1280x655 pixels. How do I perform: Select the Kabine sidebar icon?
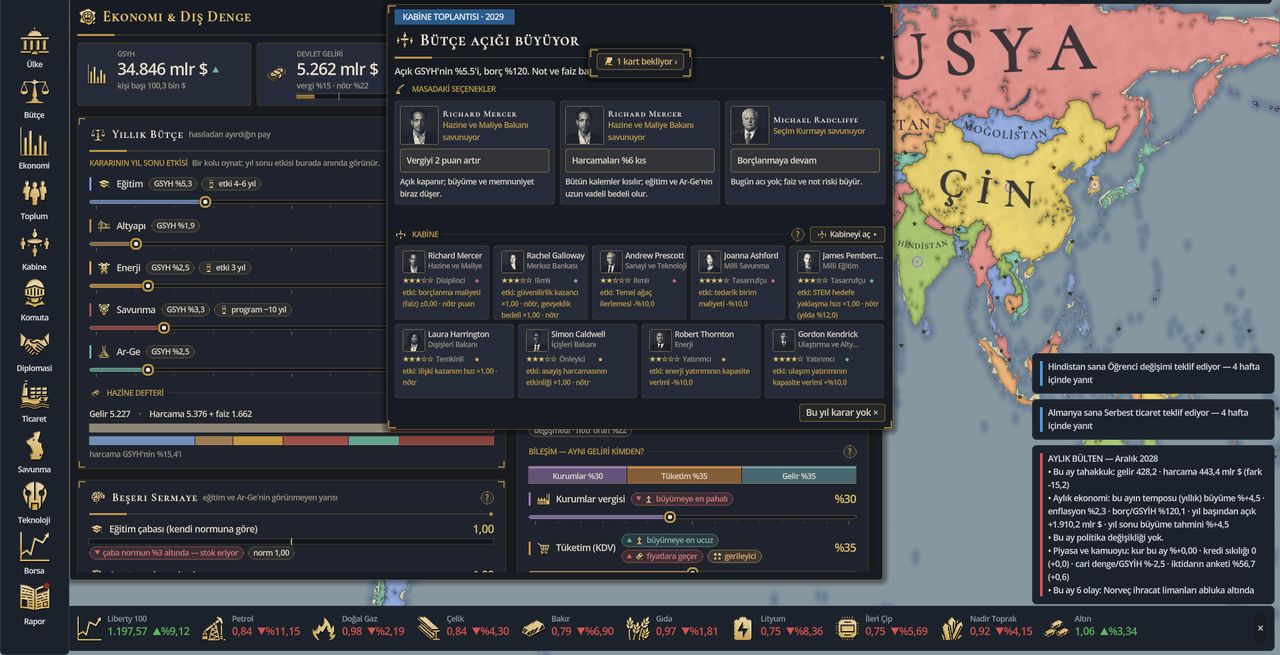click(x=34, y=250)
